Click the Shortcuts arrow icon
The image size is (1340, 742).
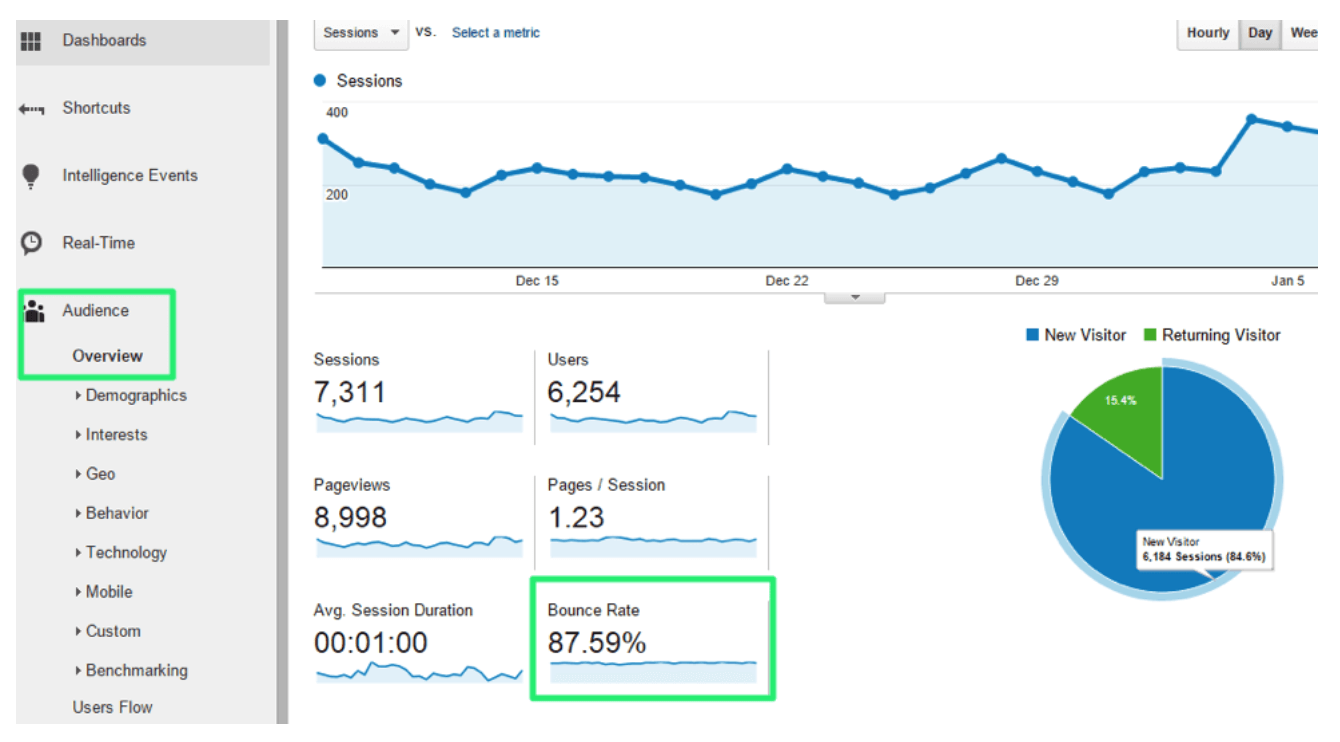click(31, 109)
